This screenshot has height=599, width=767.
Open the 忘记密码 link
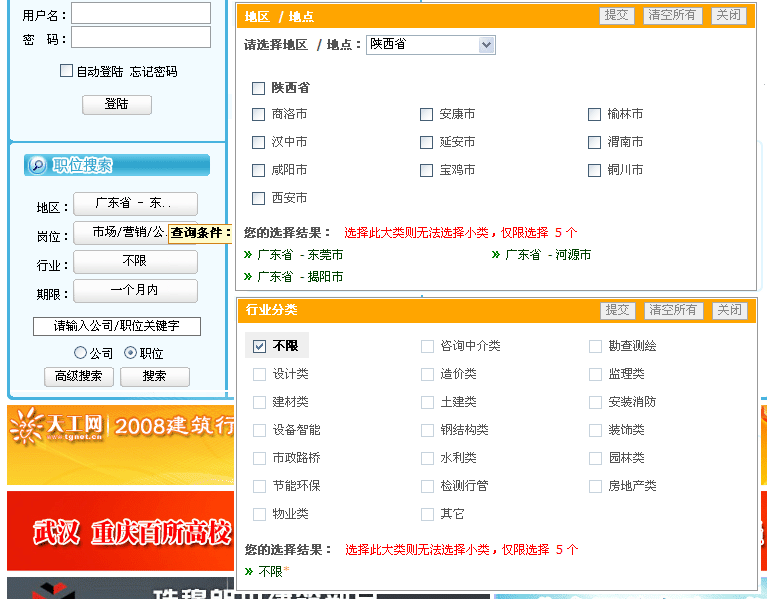click(153, 72)
